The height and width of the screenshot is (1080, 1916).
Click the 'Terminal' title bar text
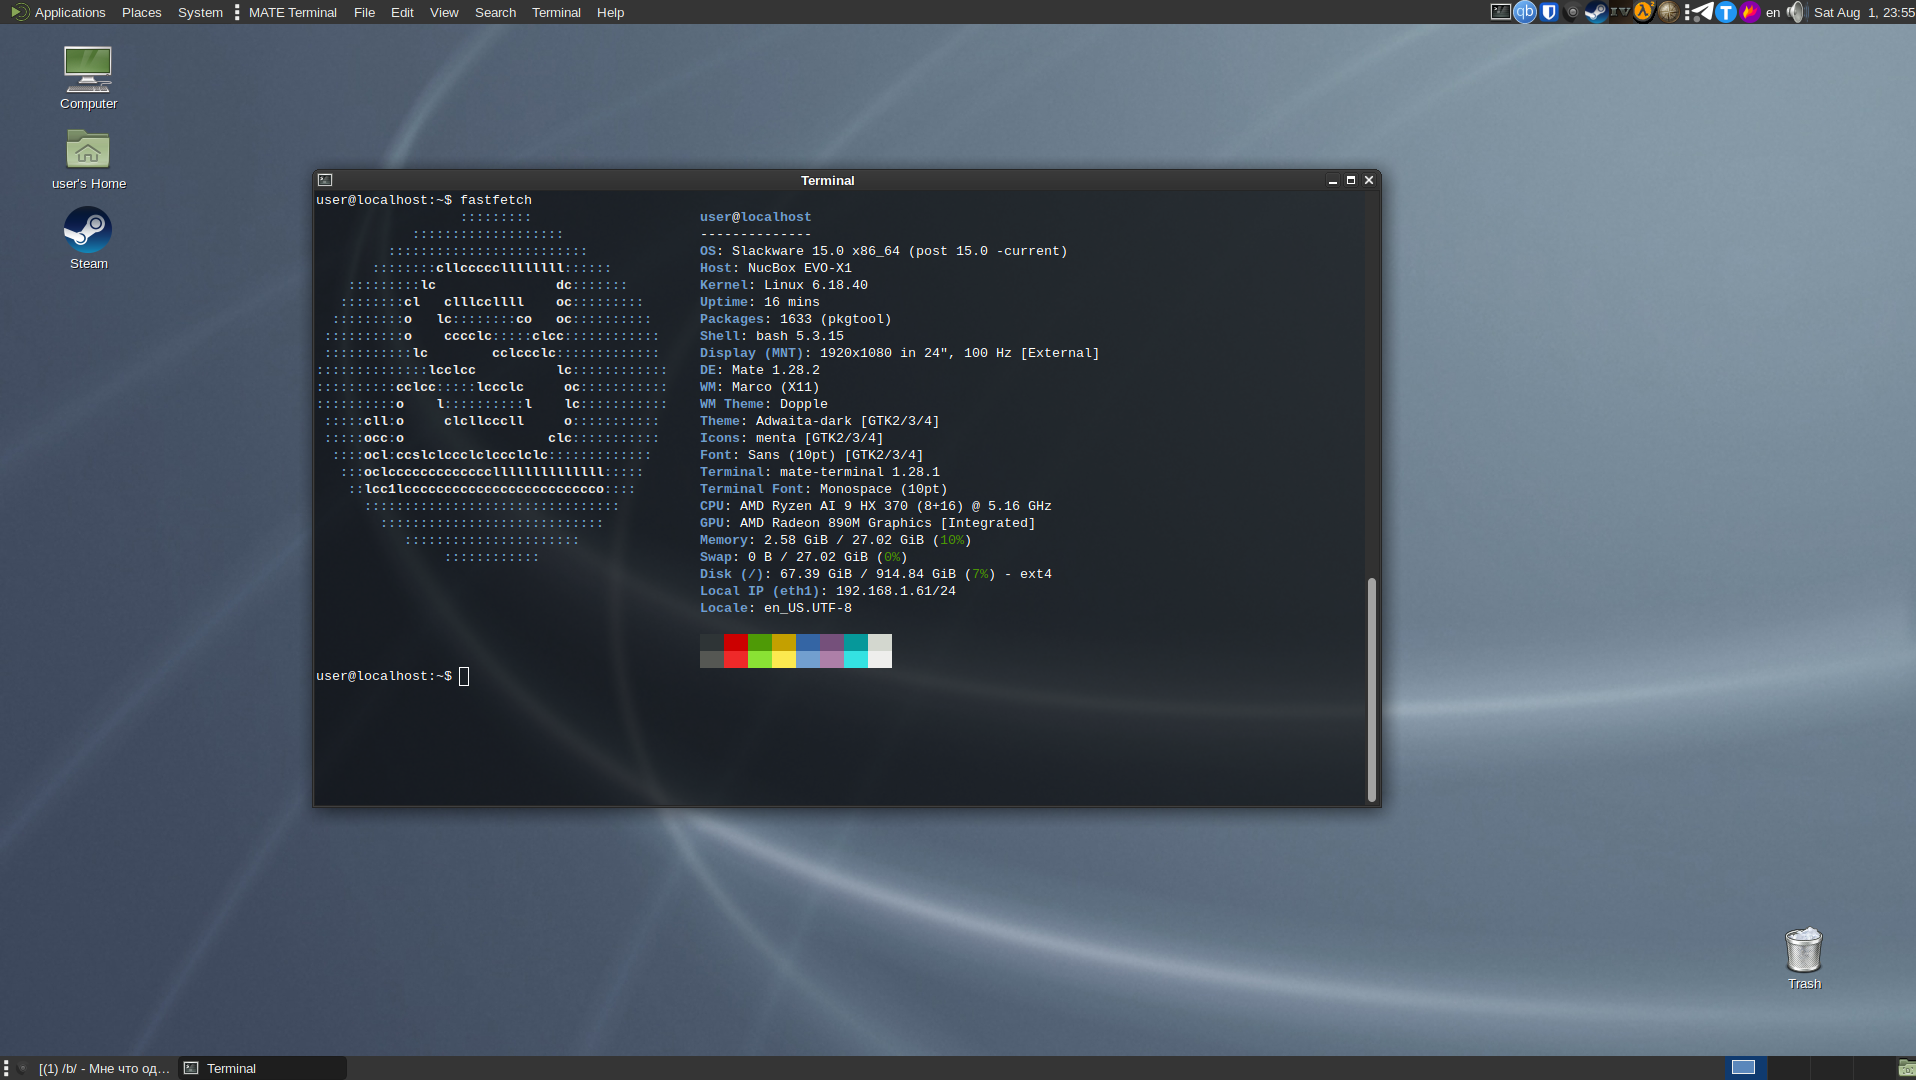click(x=827, y=180)
